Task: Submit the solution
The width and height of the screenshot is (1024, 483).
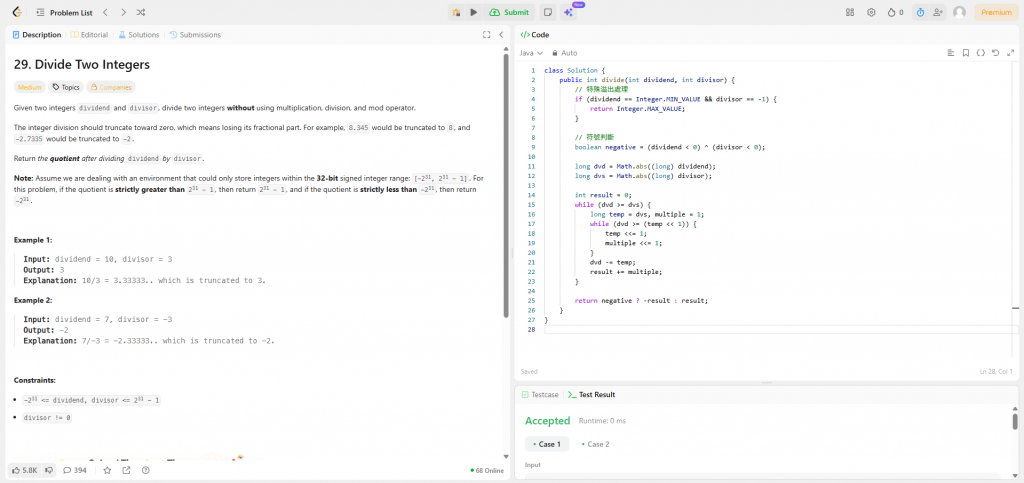Action: point(509,12)
